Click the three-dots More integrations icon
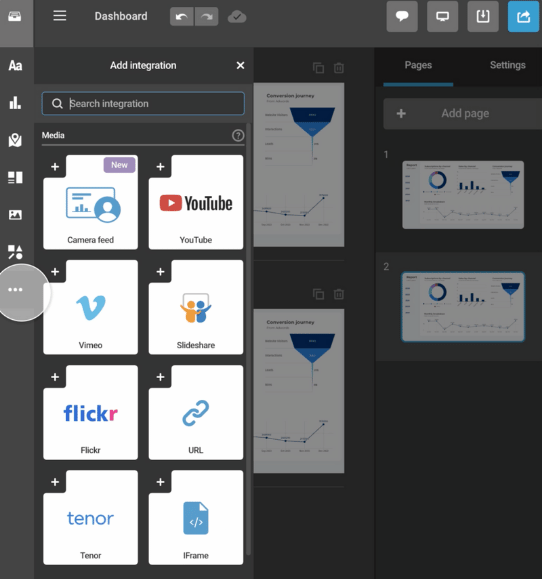This screenshot has width=542, height=579. [x=15, y=290]
